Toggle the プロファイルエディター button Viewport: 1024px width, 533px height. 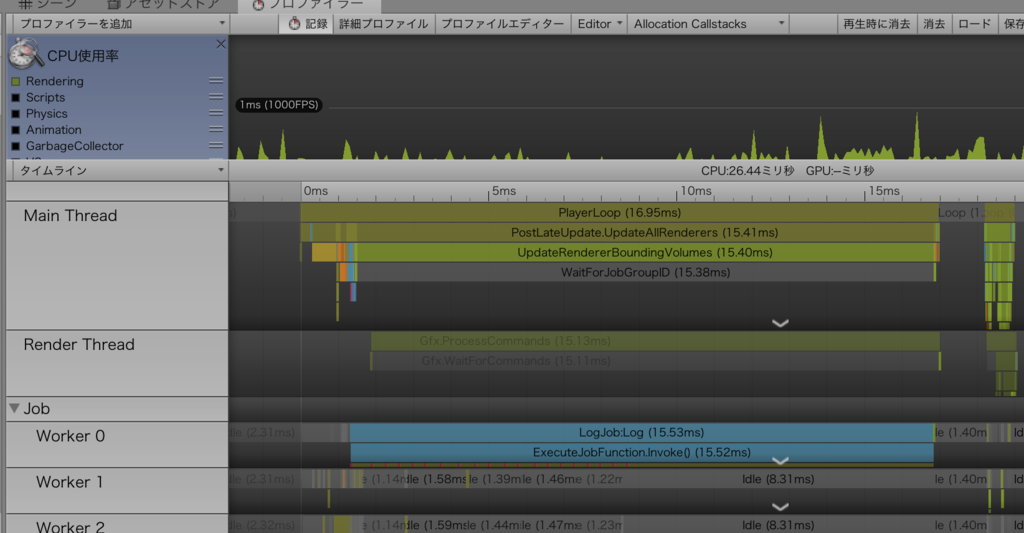click(x=502, y=24)
